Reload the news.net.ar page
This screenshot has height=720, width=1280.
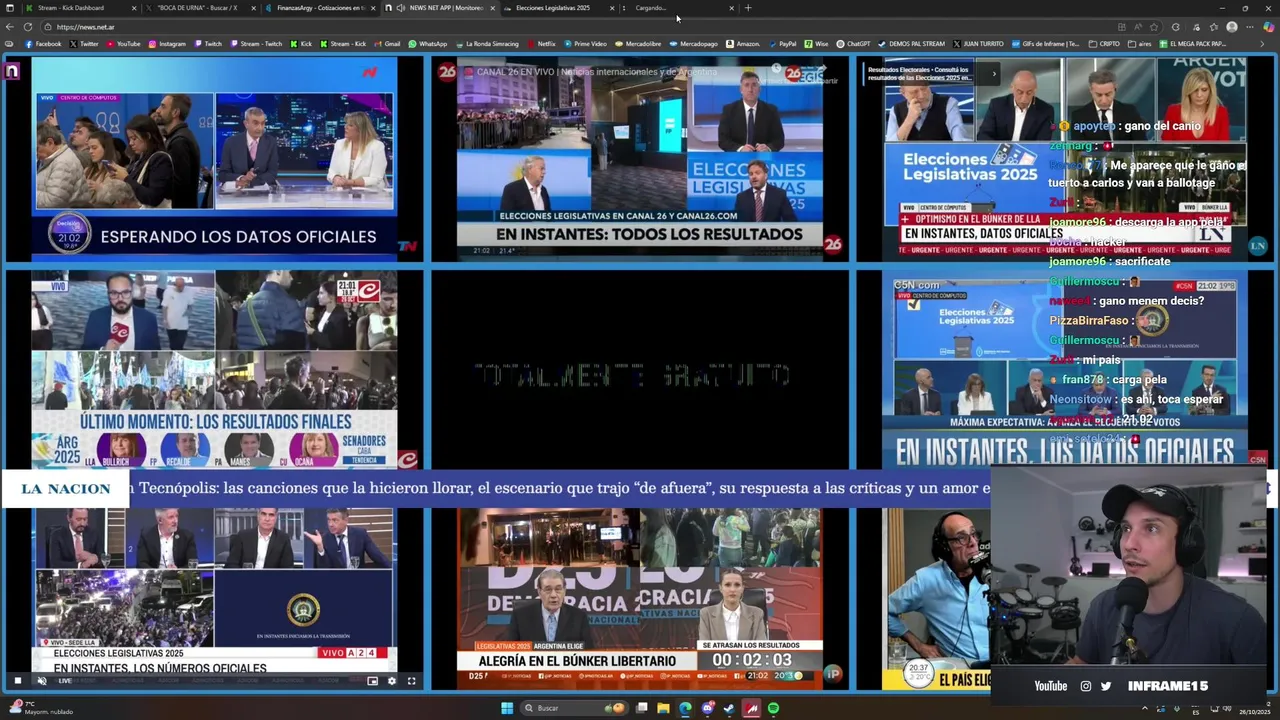[x=27, y=27]
